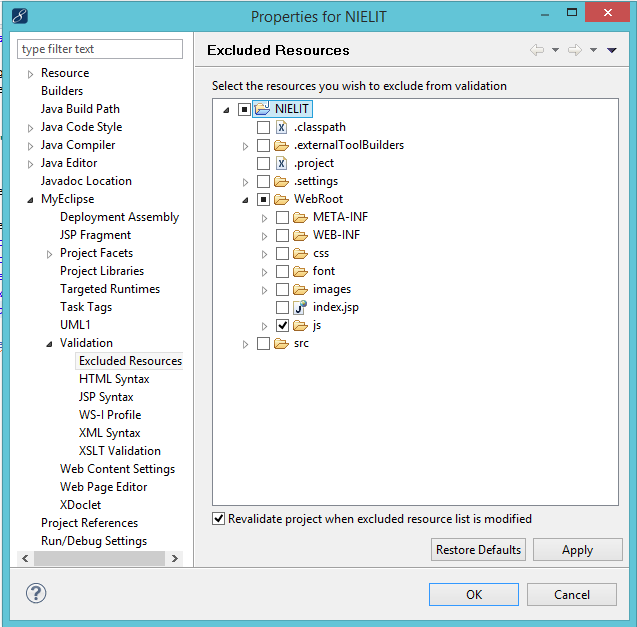Click the WEB-INF folder icon

(x=300, y=235)
